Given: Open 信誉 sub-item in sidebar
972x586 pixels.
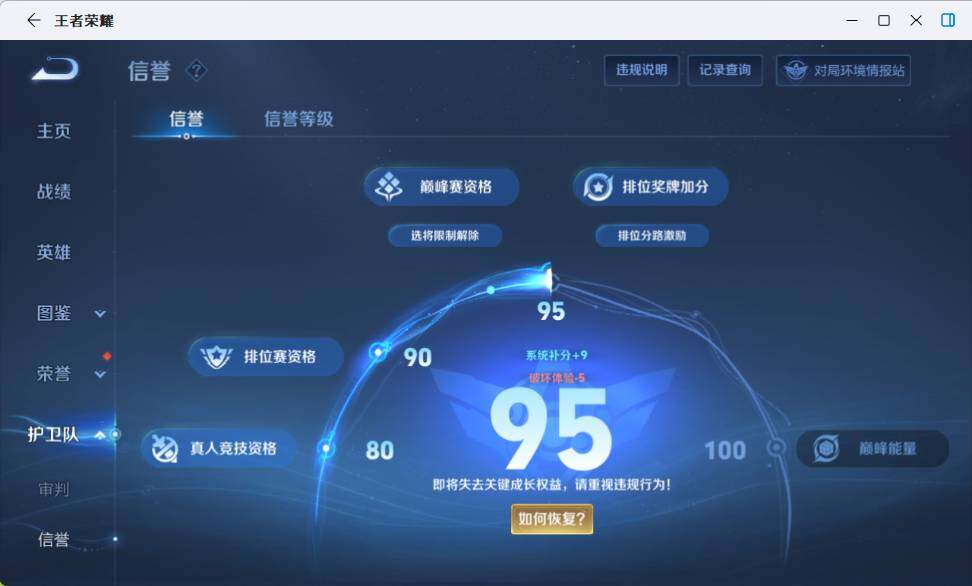Looking at the screenshot, I should 54,539.
